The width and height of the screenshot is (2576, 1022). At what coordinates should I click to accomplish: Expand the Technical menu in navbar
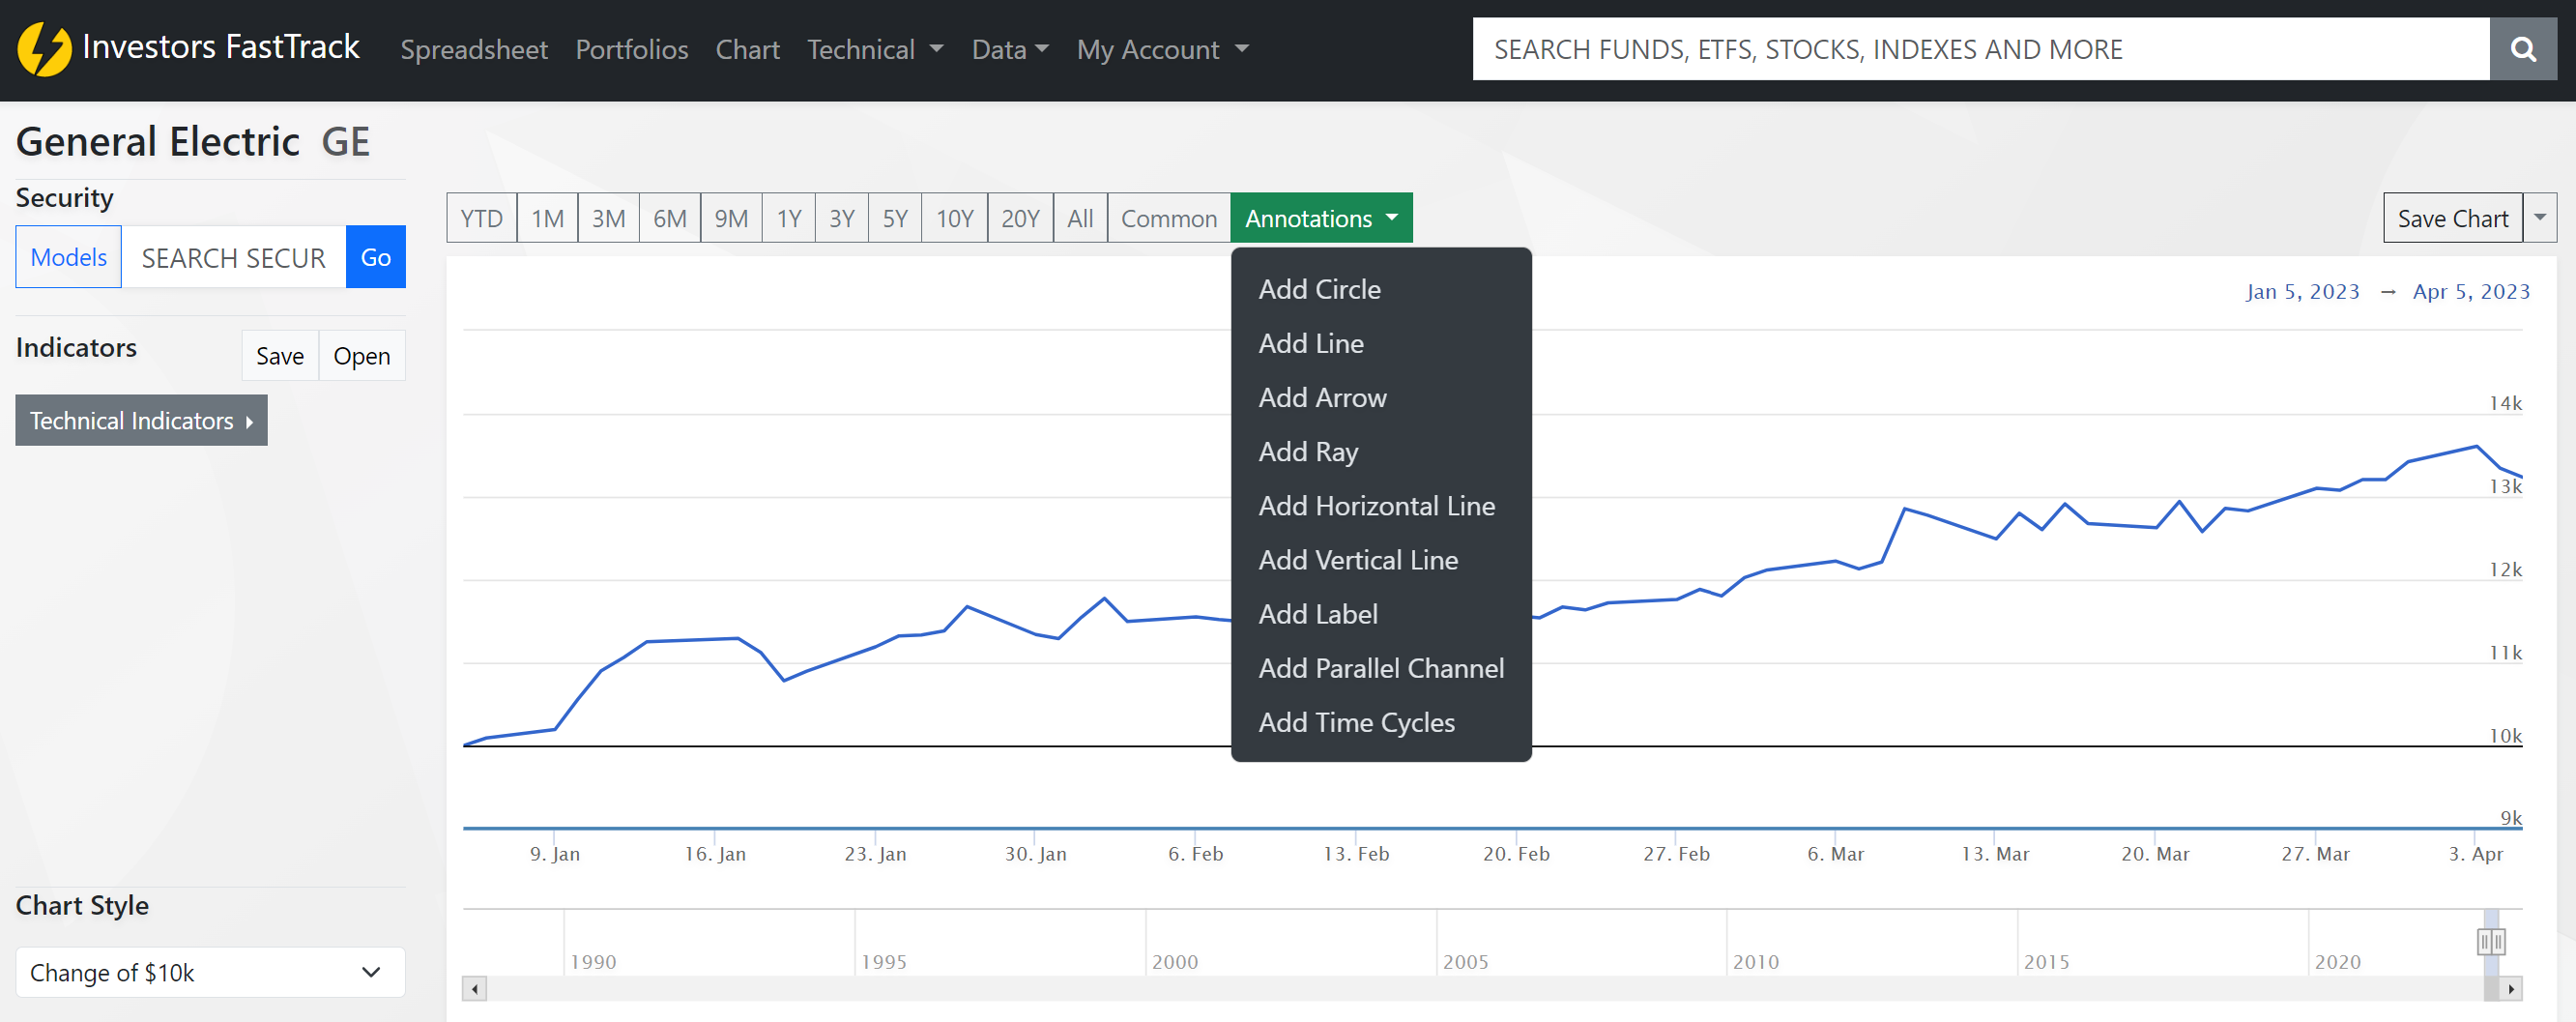coord(875,49)
